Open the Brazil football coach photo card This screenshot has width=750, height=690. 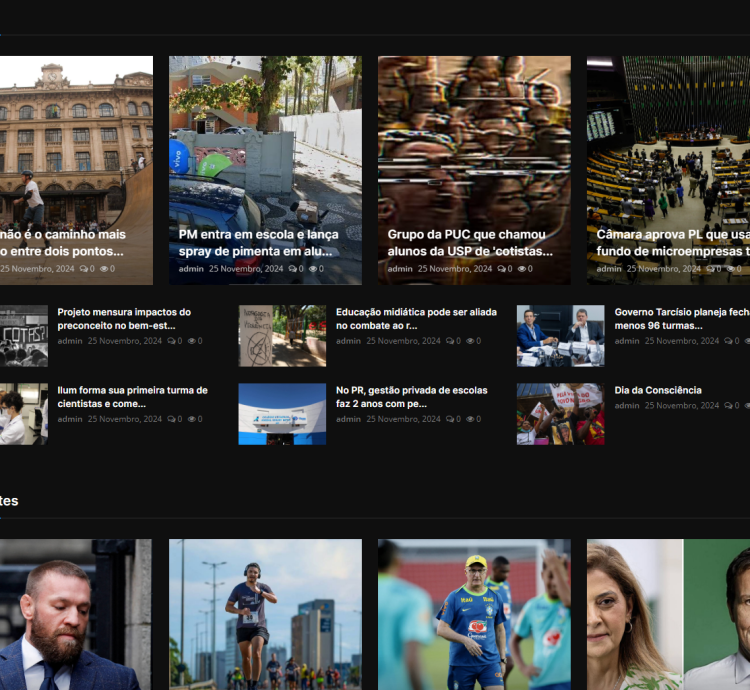tap(474, 614)
